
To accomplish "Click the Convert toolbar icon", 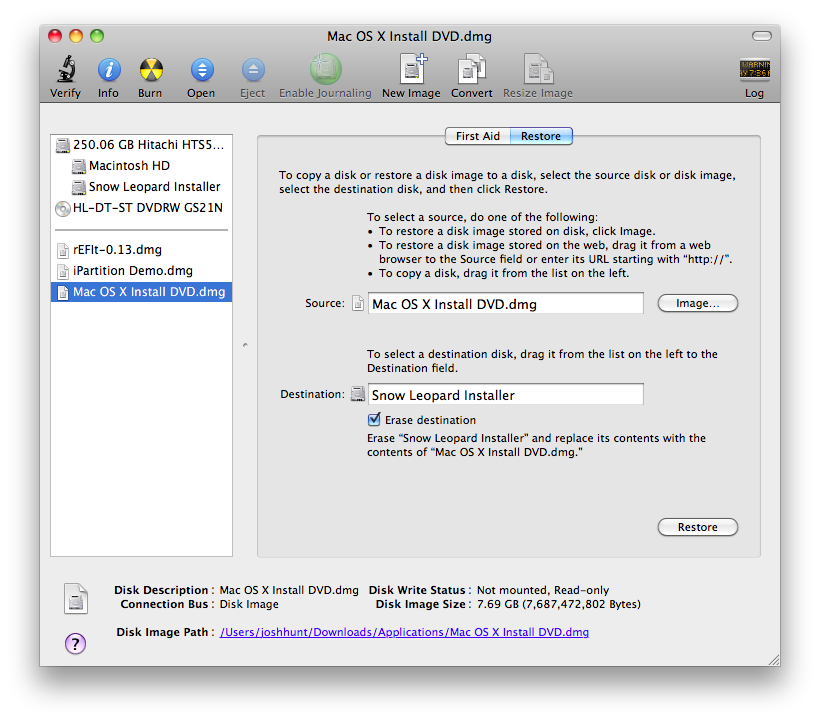I will tap(472, 68).
